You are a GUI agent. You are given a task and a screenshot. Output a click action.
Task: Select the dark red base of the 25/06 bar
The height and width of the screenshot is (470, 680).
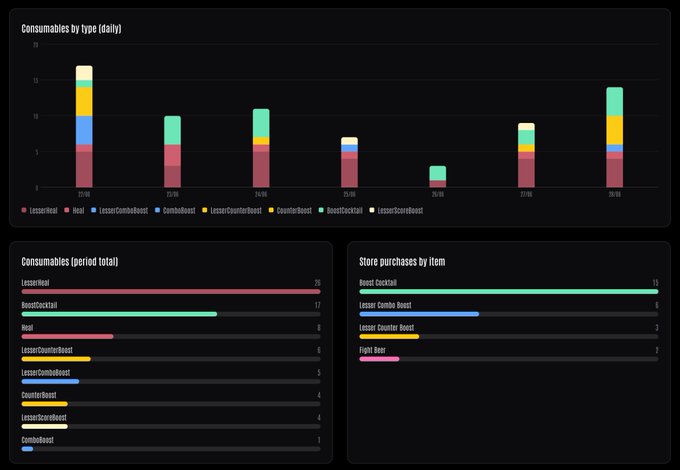[350, 173]
